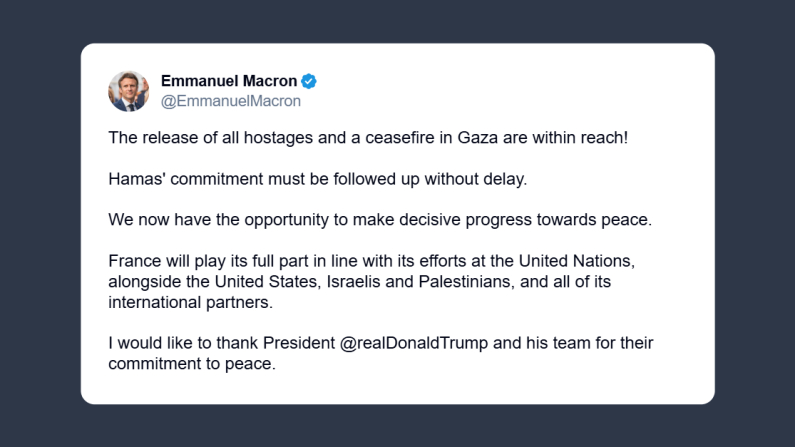Screen dimensions: 795x447
Task: Click the sentence about hostages and ceasefire
Action: [x=368, y=137]
